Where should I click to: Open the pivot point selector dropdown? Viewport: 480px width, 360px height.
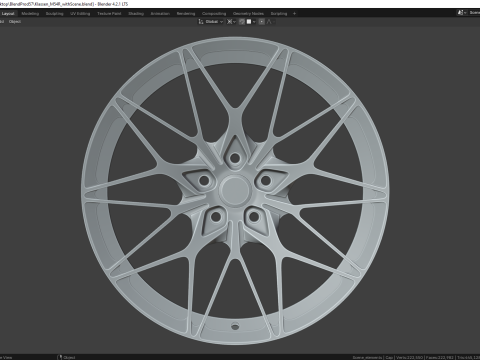click(x=231, y=22)
